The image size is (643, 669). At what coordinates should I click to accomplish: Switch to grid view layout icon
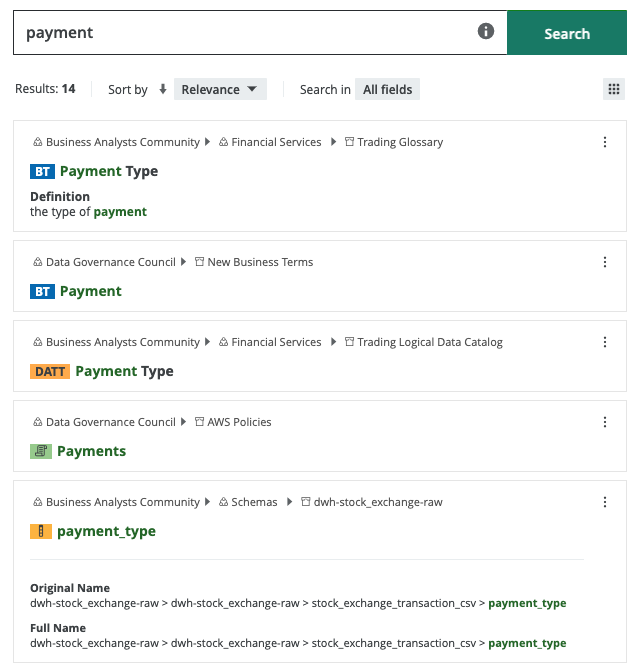point(614,89)
